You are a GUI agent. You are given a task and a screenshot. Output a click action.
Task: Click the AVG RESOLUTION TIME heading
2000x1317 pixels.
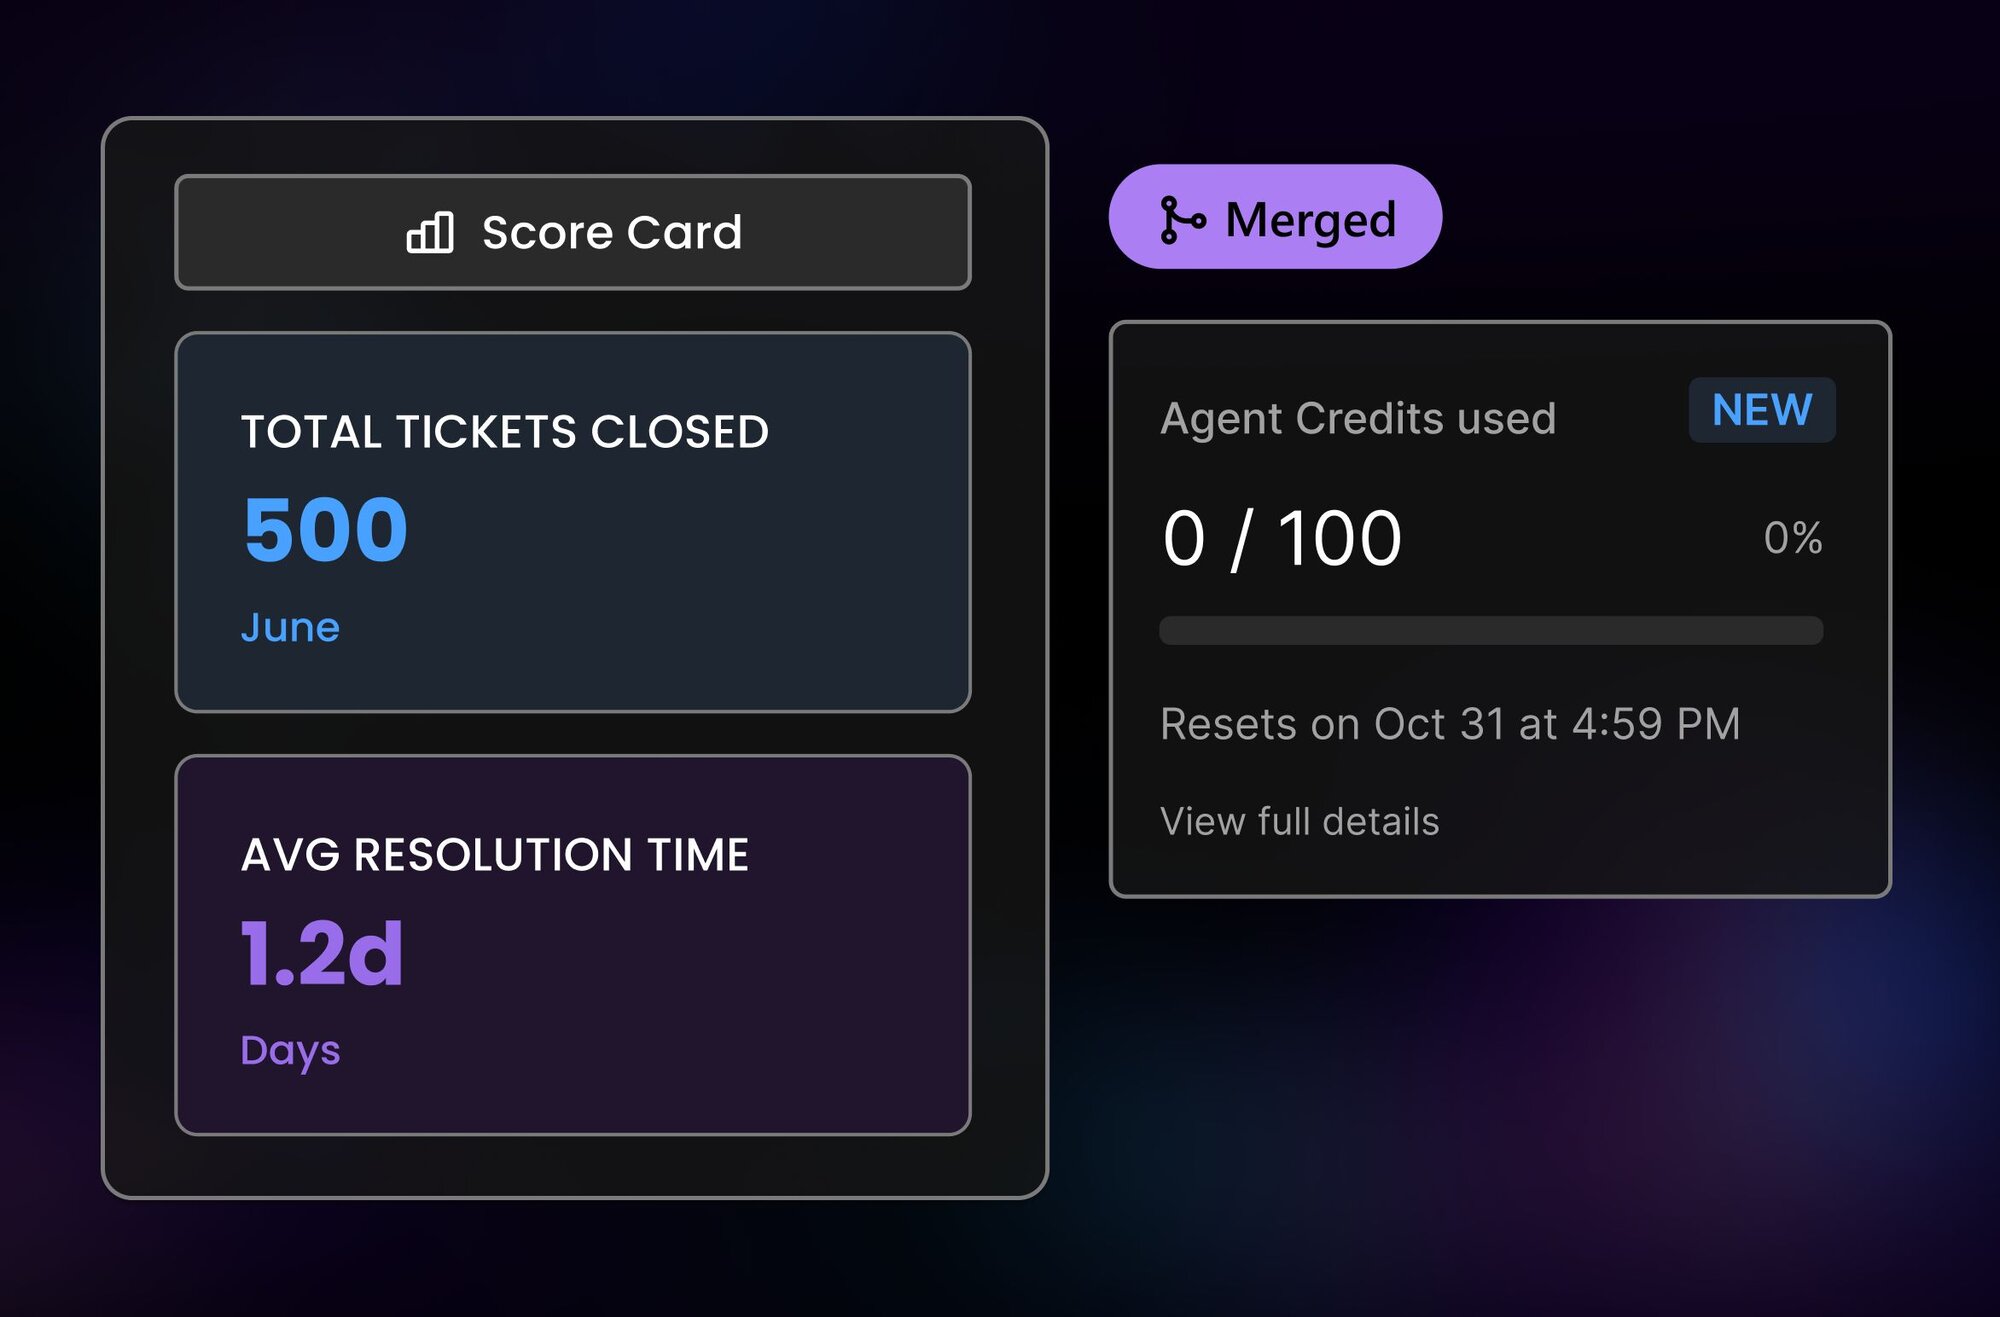(x=495, y=855)
